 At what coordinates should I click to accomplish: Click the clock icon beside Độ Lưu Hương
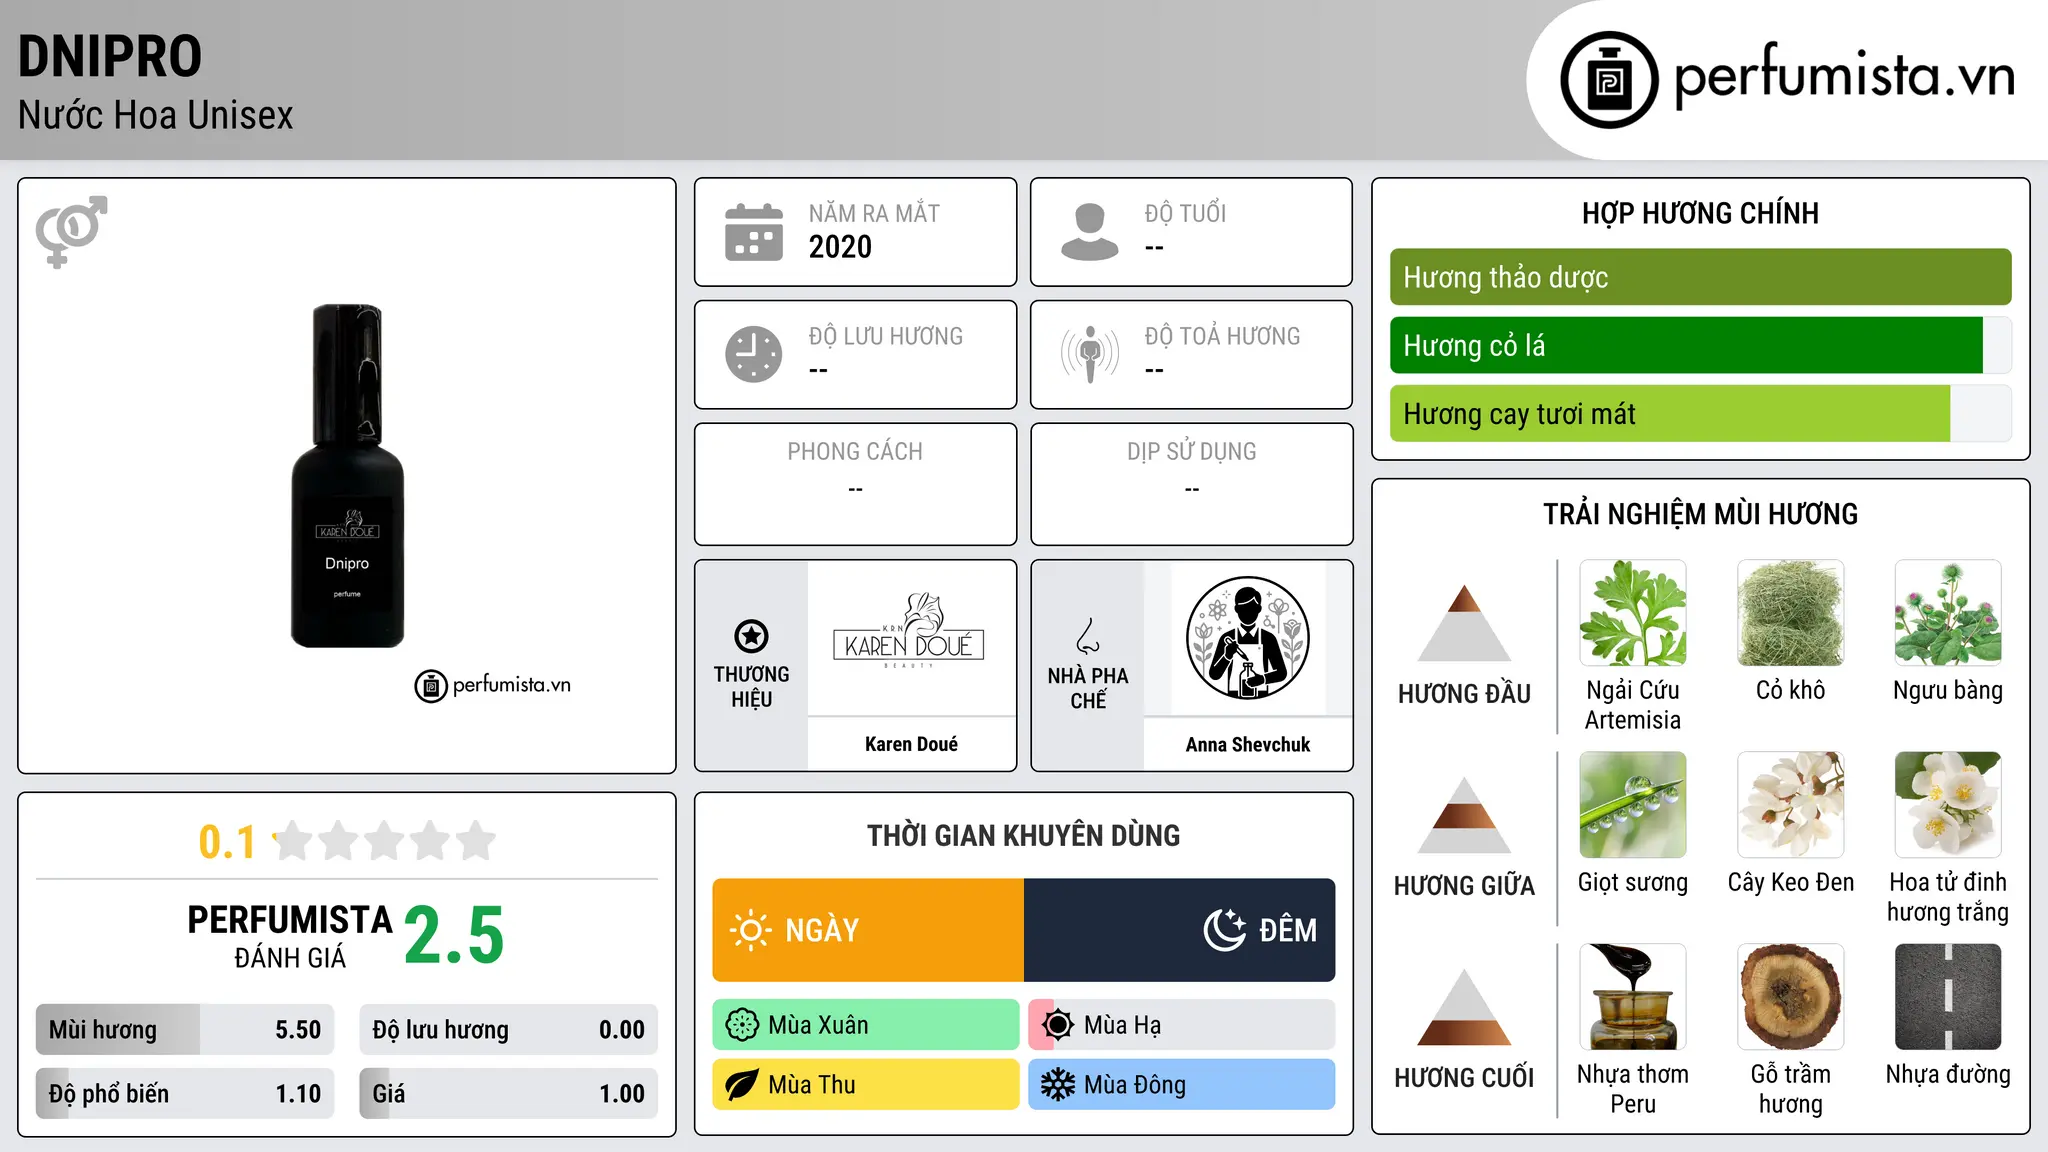pyautogui.click(x=754, y=354)
